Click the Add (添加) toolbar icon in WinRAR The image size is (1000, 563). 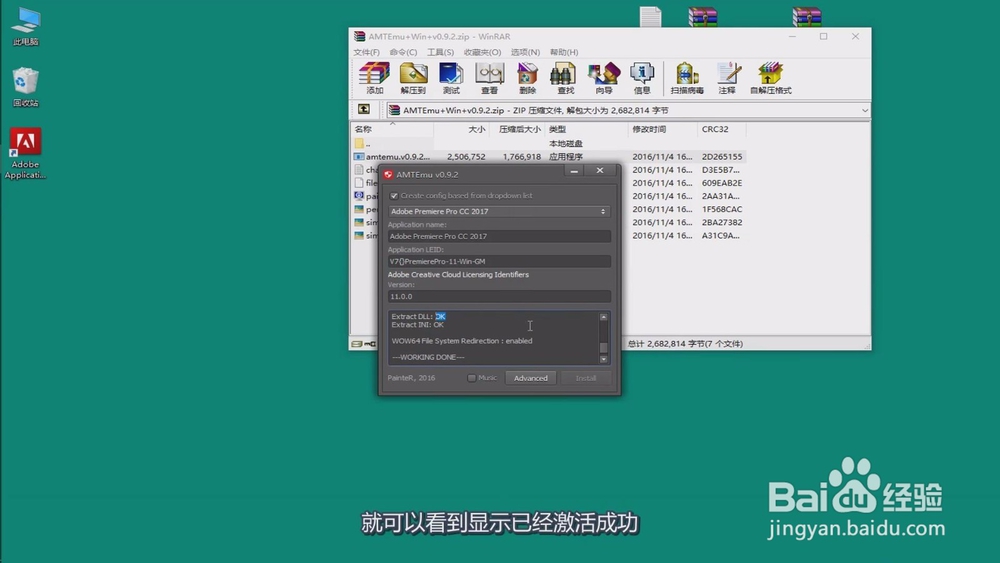click(x=374, y=78)
